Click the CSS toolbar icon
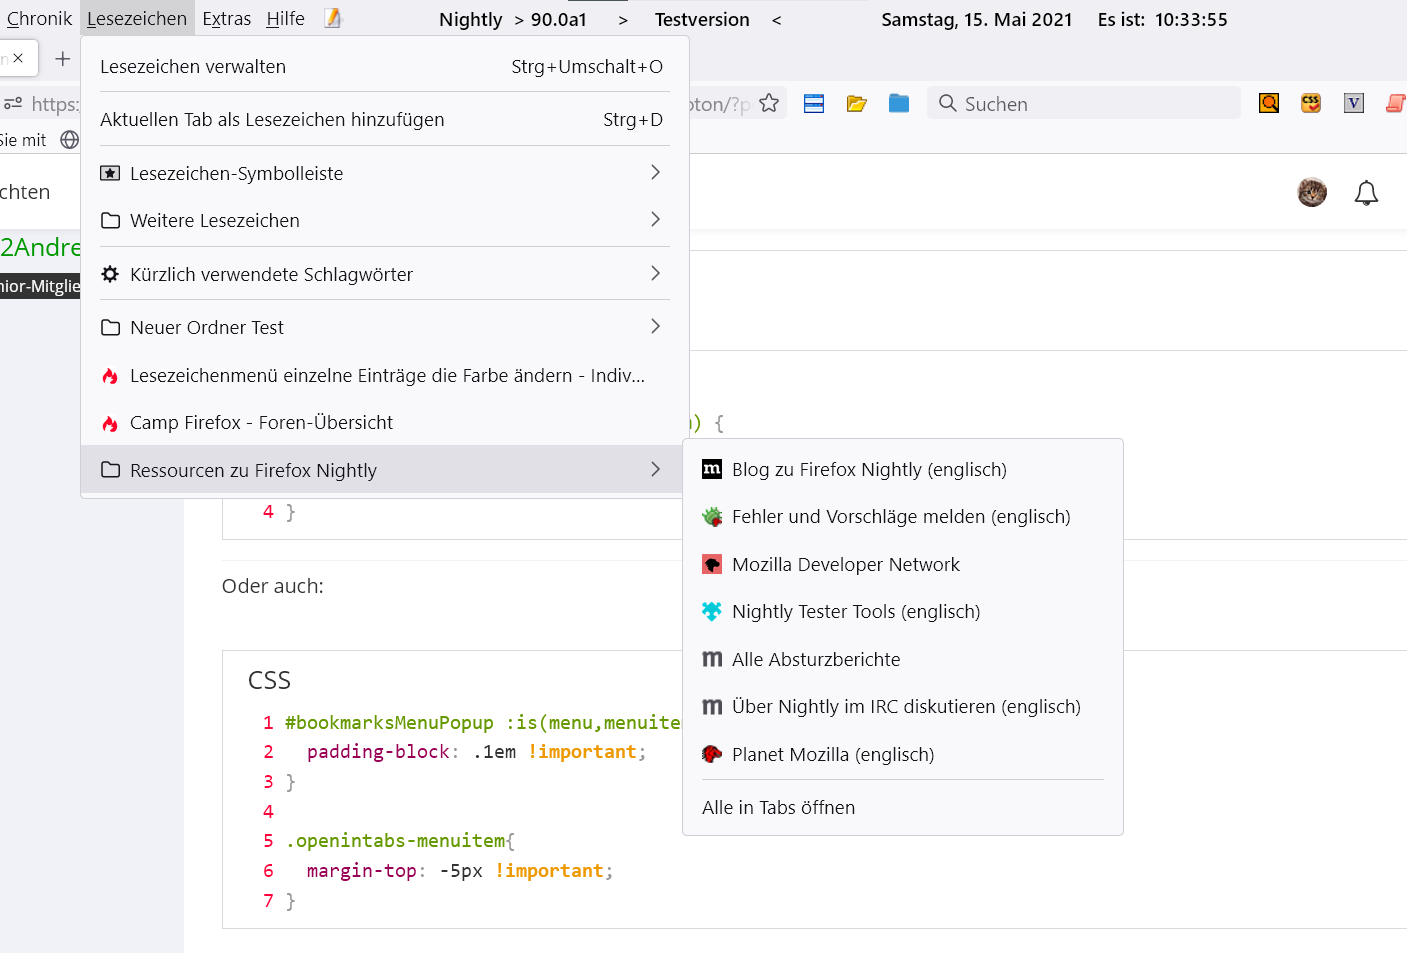Viewport: 1407px width, 953px height. (x=1311, y=103)
